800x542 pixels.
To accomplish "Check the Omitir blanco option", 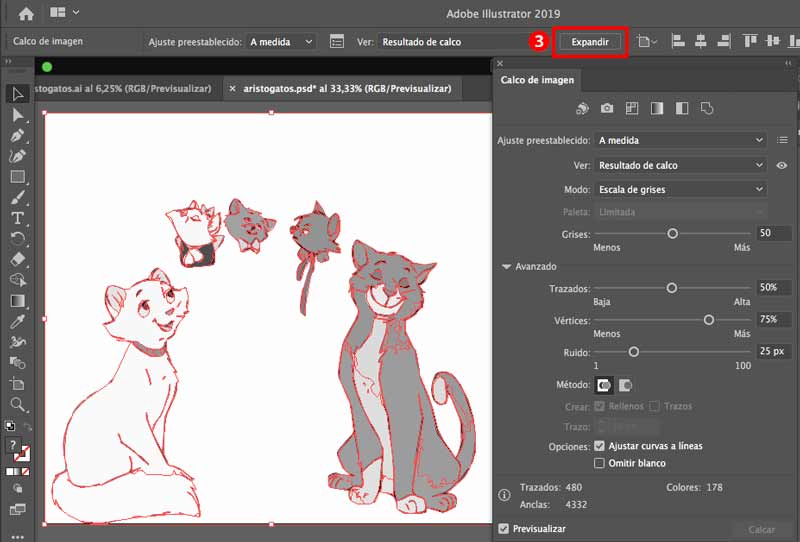I will tap(599, 463).
